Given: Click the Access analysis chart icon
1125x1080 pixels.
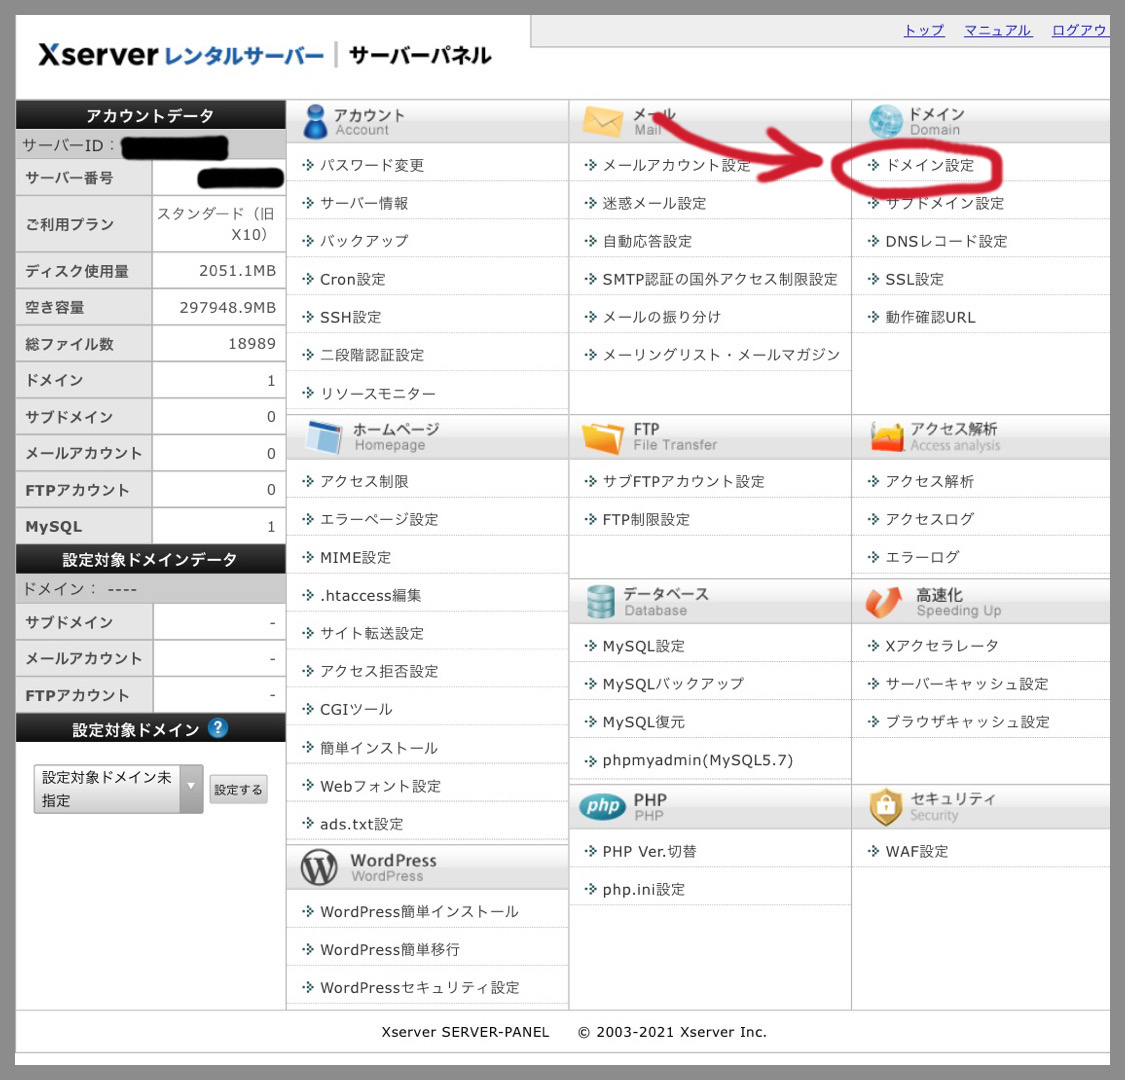Looking at the screenshot, I should pos(887,436).
